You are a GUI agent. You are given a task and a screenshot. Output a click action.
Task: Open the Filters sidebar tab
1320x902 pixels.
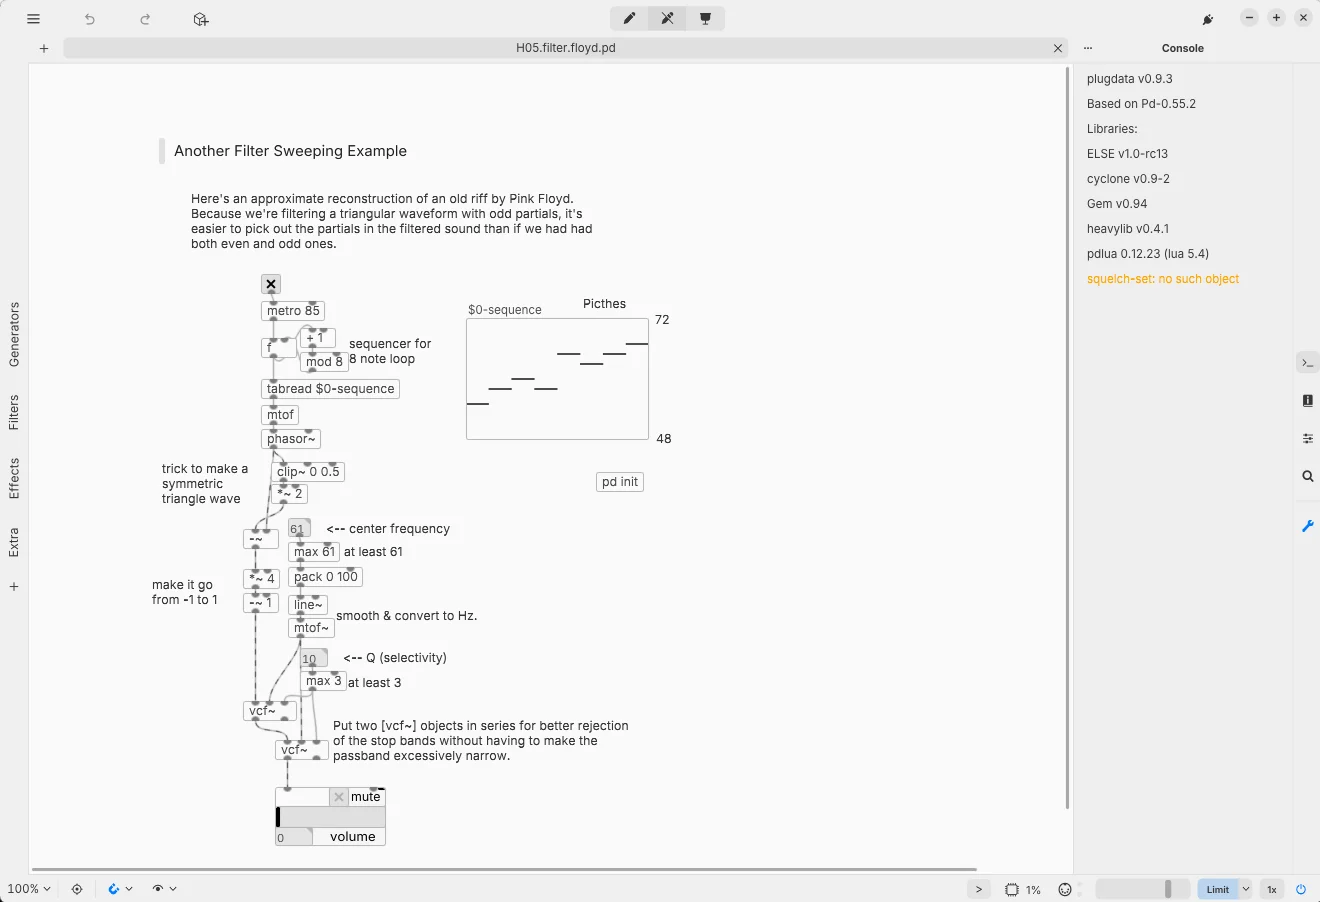(14, 412)
